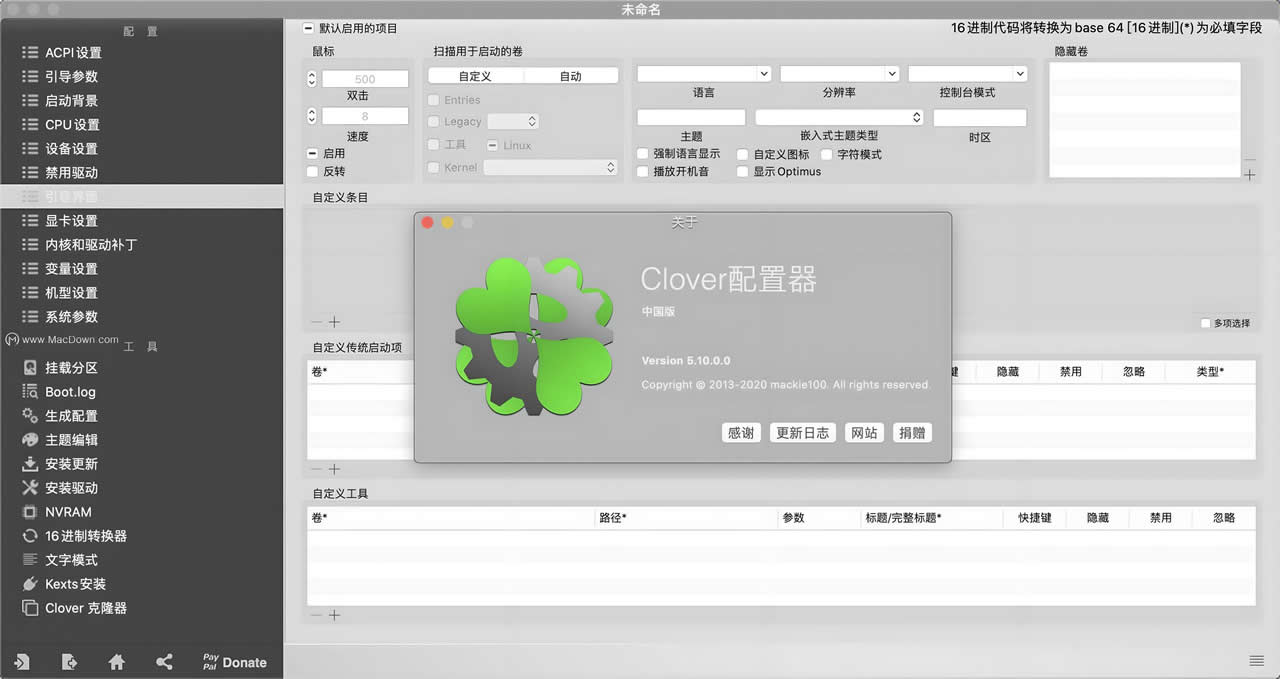
Task: Click the 类型* column header
Action: [x=1210, y=371]
